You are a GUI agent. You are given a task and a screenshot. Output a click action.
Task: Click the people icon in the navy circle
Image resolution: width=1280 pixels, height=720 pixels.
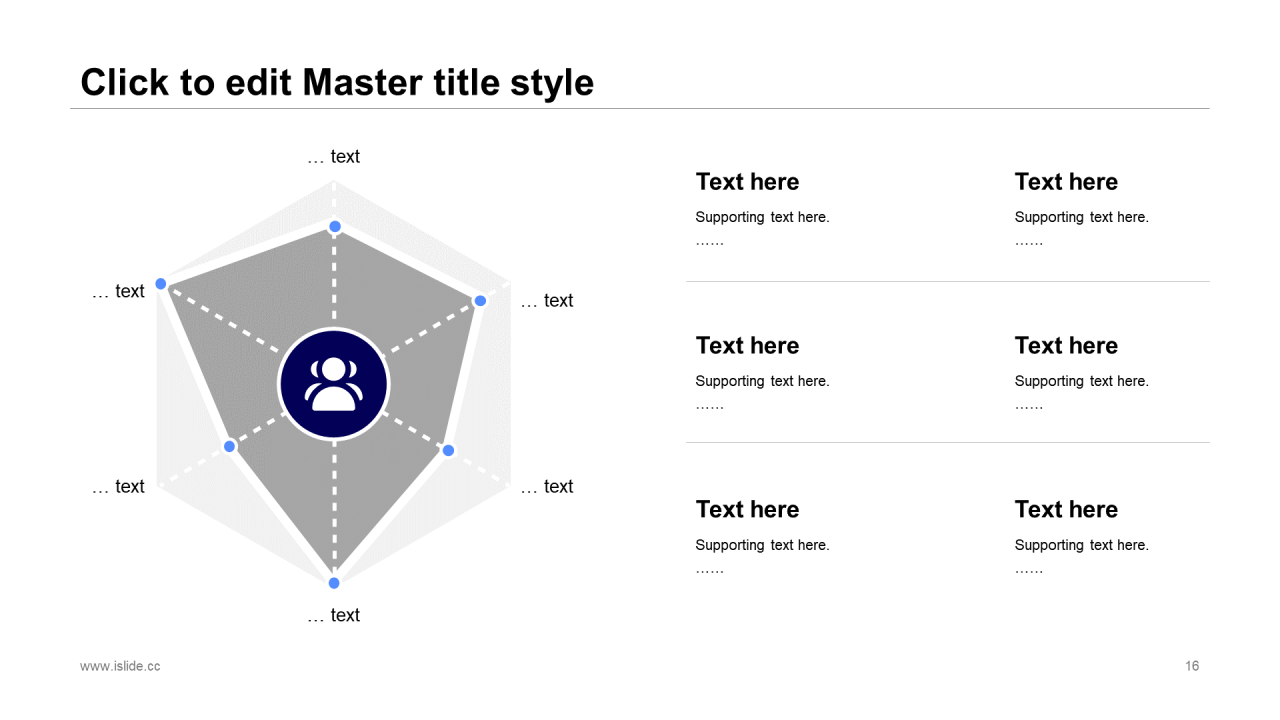(x=333, y=385)
